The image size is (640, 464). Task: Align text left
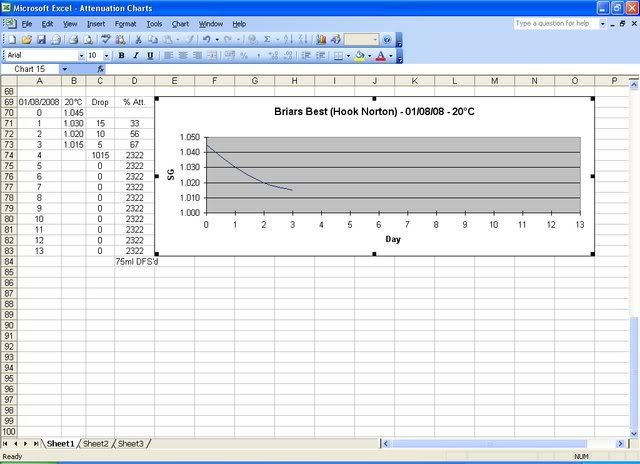pos(168,56)
